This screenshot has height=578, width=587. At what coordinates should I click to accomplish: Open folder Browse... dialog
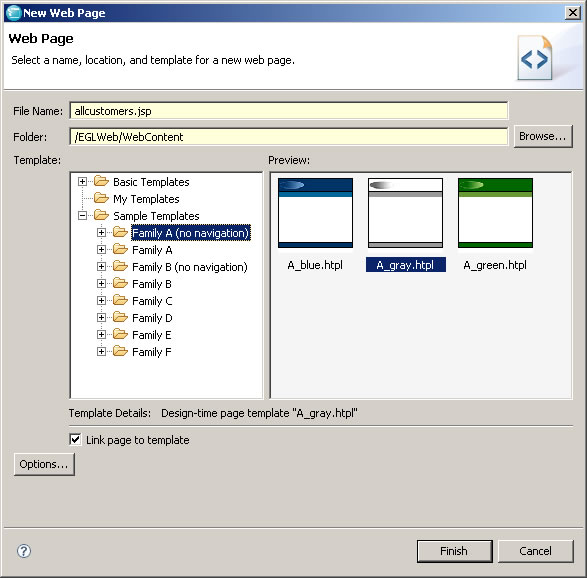pos(543,136)
